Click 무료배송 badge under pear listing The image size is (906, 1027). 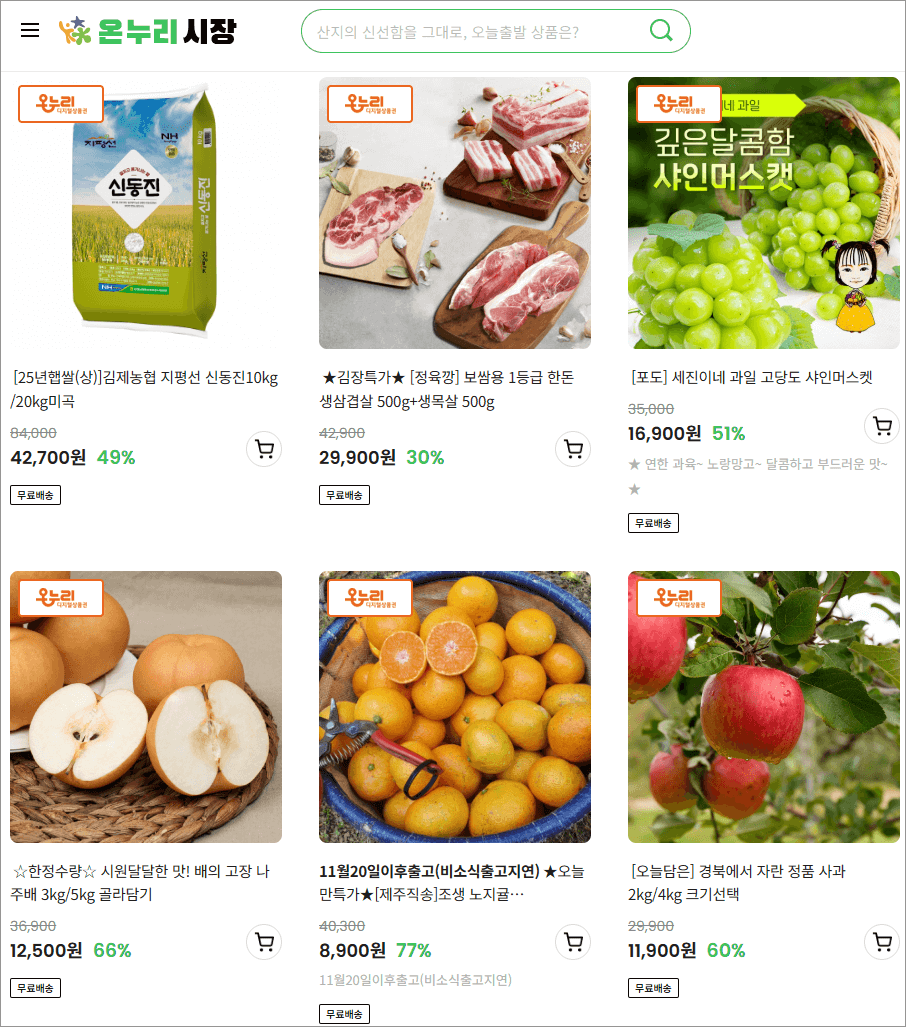pos(35,988)
